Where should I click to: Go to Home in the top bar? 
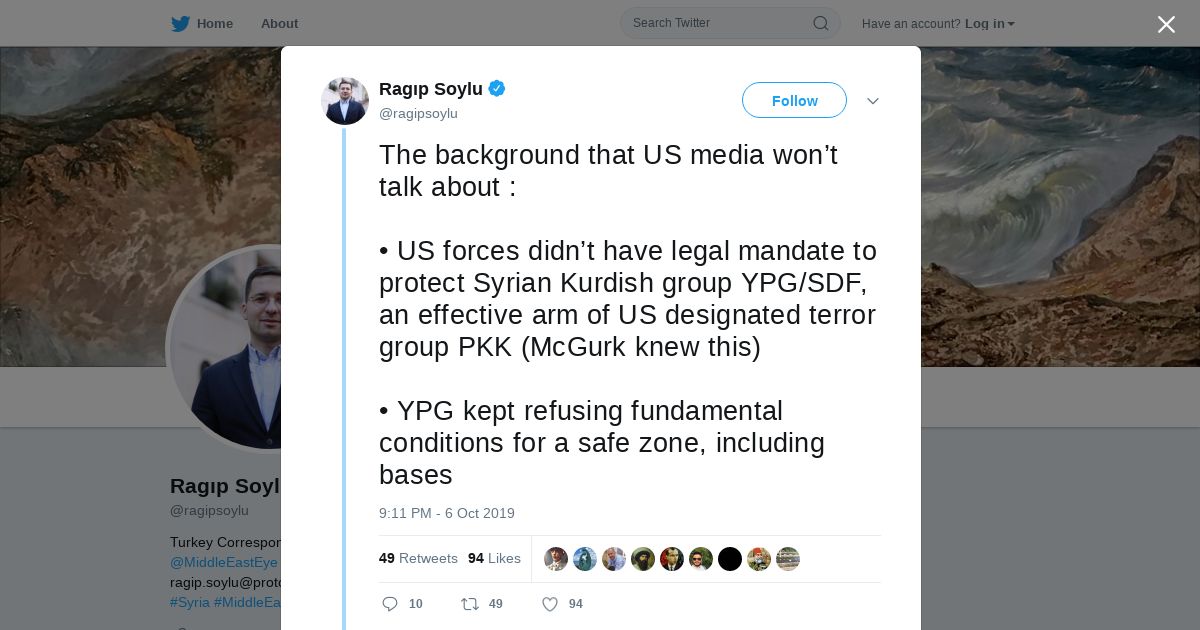pyautogui.click(x=215, y=24)
